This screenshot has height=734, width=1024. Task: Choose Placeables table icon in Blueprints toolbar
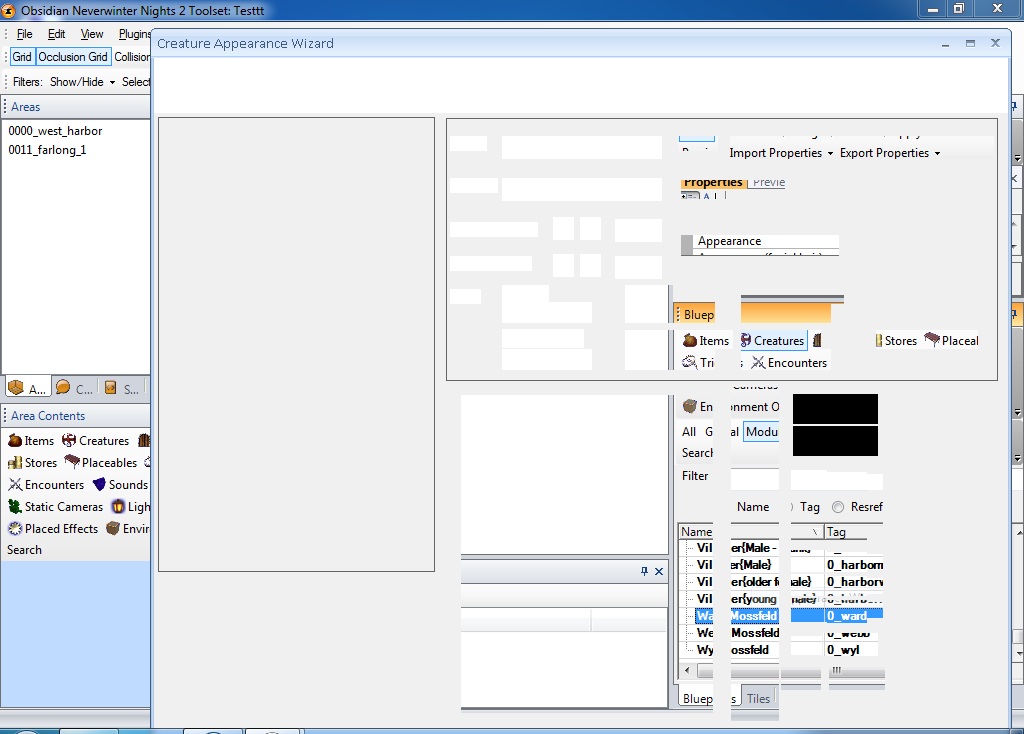[x=932, y=340]
